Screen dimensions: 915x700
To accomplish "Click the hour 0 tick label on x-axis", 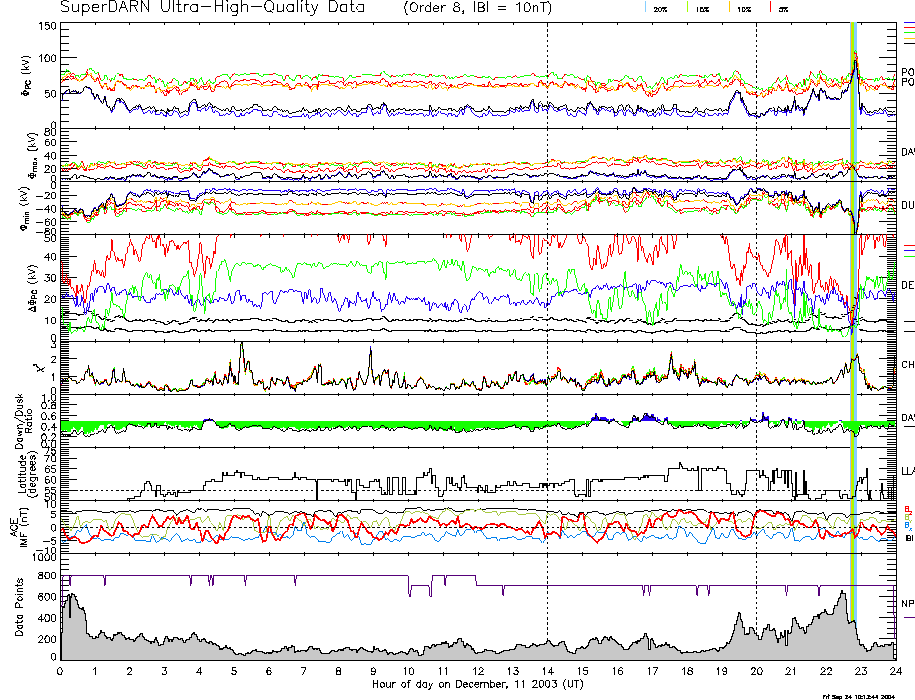I will point(61,672).
